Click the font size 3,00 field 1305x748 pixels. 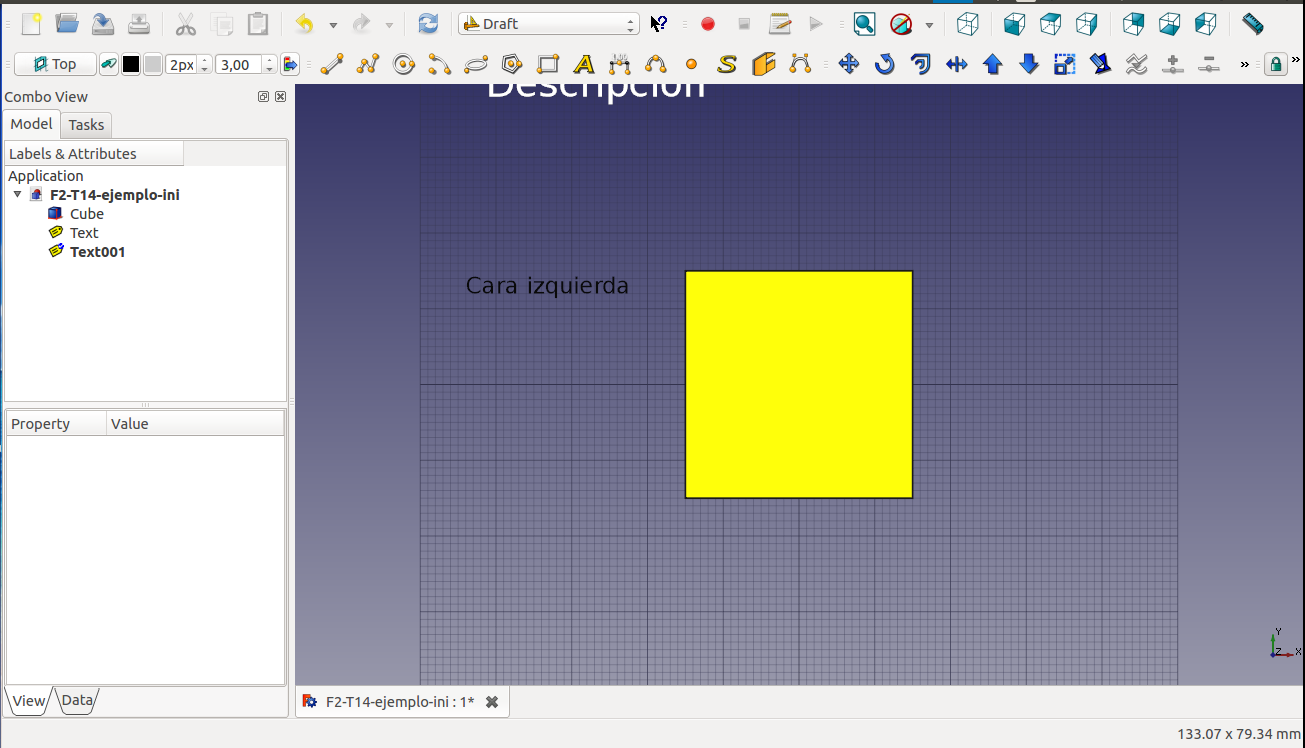click(x=238, y=65)
